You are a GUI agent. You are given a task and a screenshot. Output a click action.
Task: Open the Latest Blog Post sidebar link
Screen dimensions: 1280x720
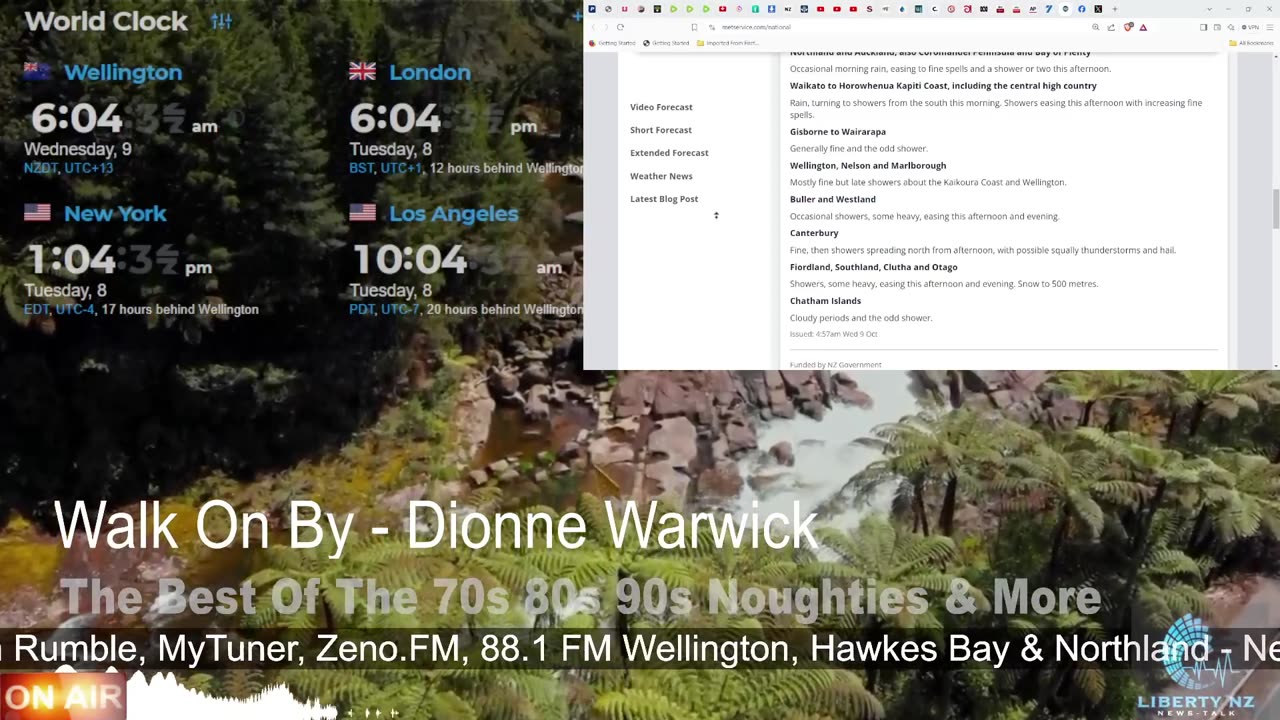(664, 199)
